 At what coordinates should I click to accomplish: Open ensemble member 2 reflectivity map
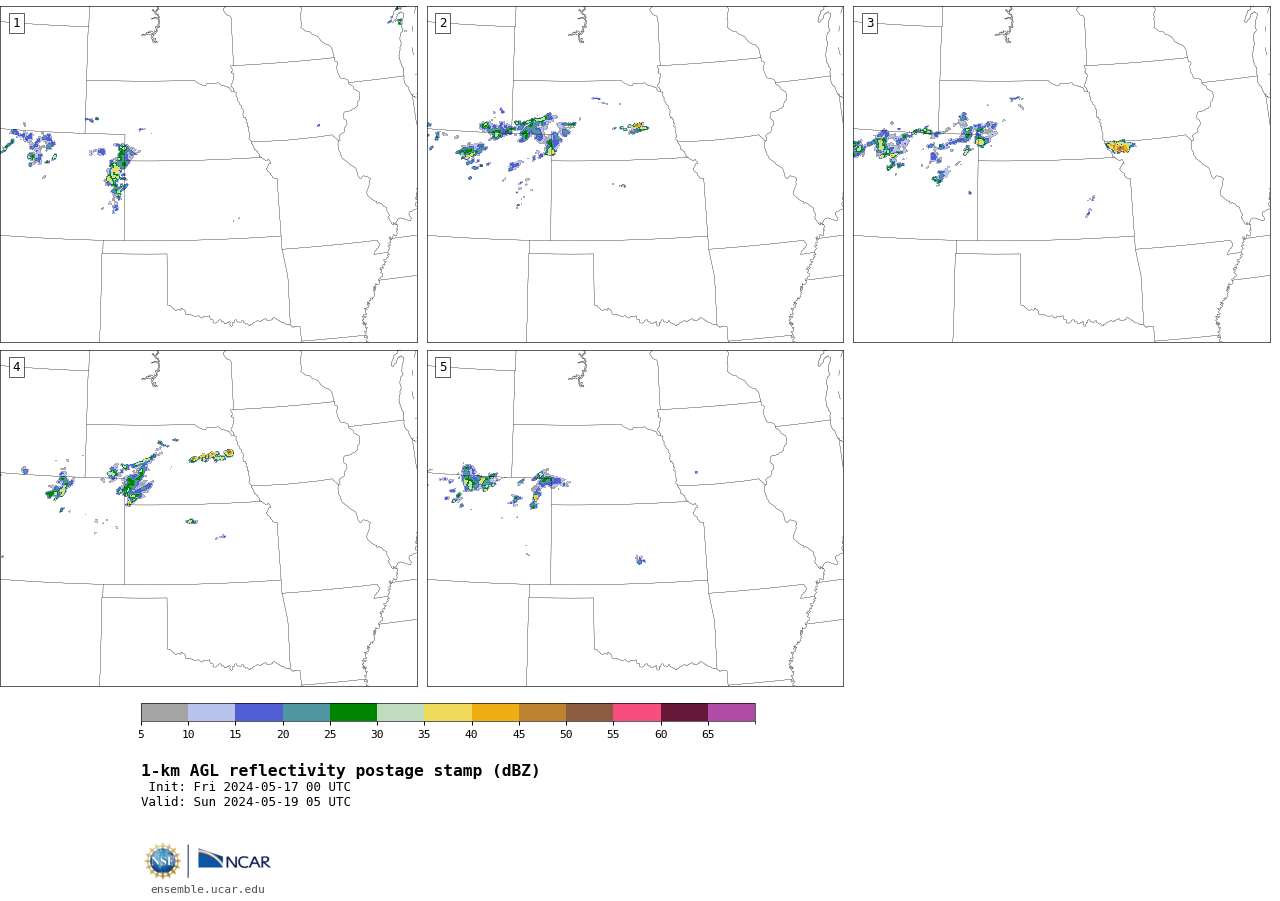click(x=635, y=174)
